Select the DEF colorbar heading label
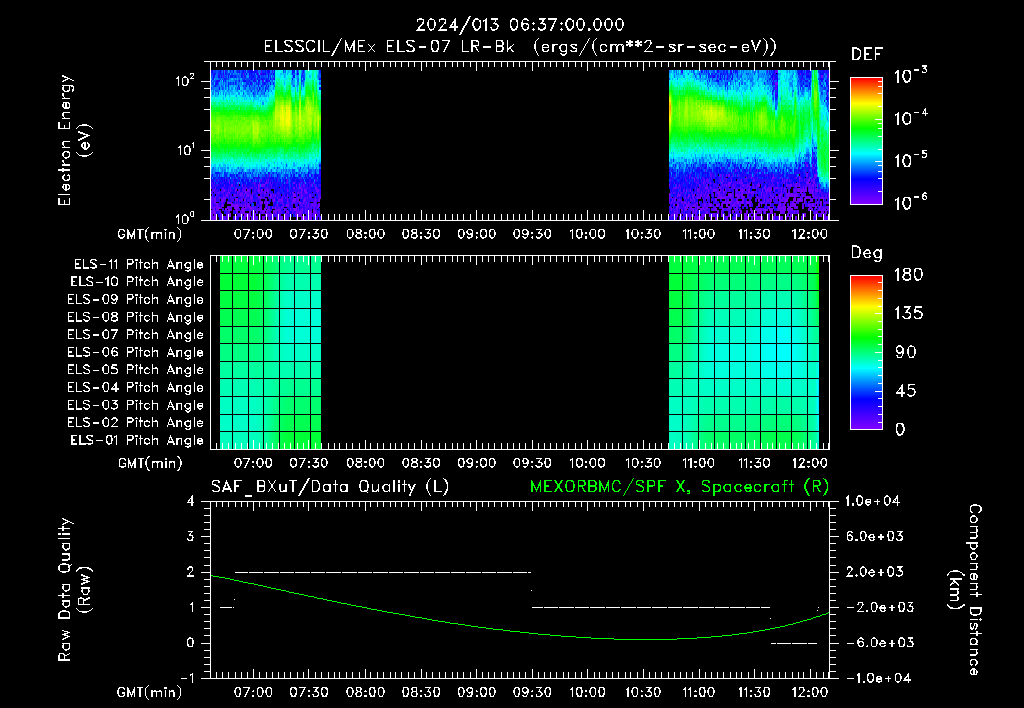The image size is (1024, 708). 867,55
